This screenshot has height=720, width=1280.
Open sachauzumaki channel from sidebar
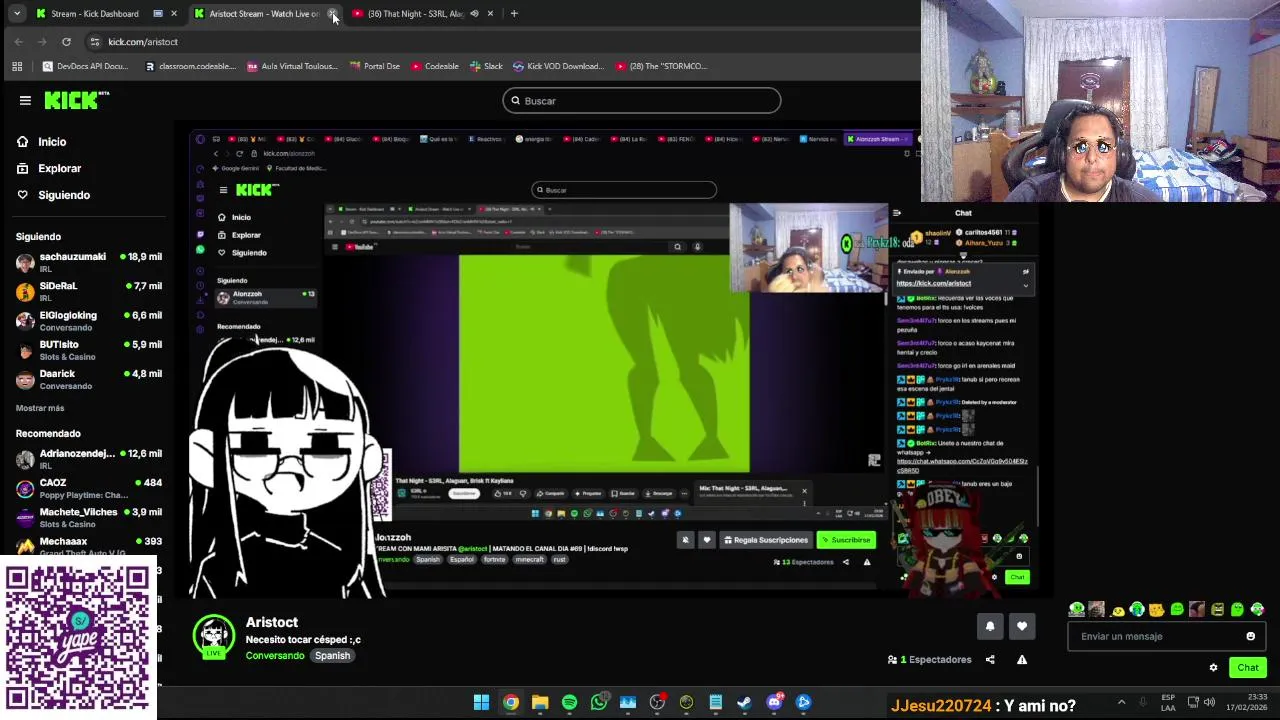[x=88, y=263]
